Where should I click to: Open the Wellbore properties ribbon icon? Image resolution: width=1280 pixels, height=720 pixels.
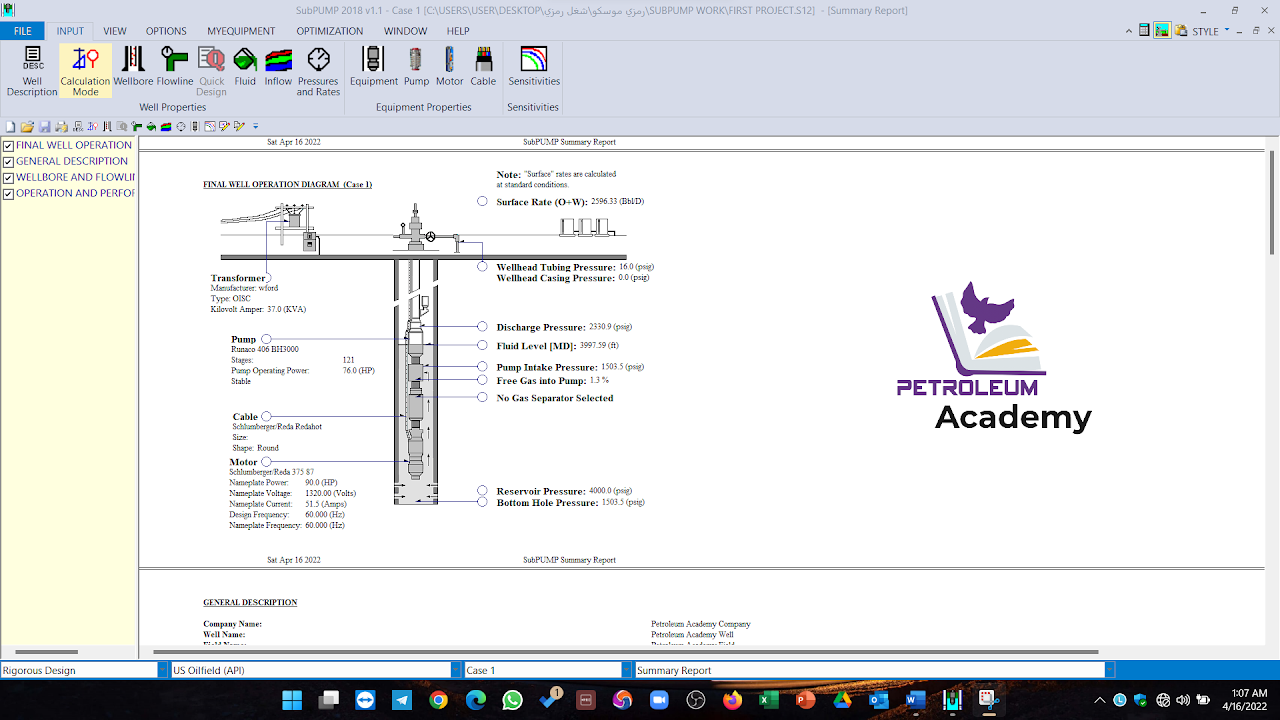pyautogui.click(x=133, y=67)
